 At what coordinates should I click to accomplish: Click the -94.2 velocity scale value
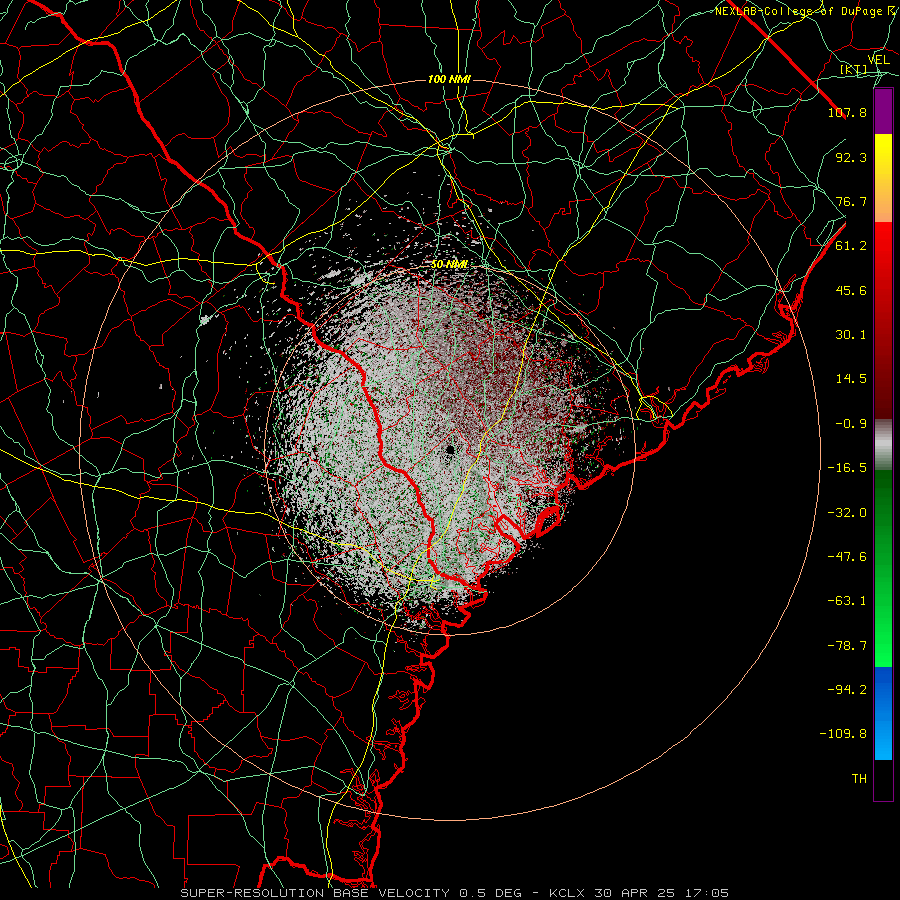(x=847, y=690)
